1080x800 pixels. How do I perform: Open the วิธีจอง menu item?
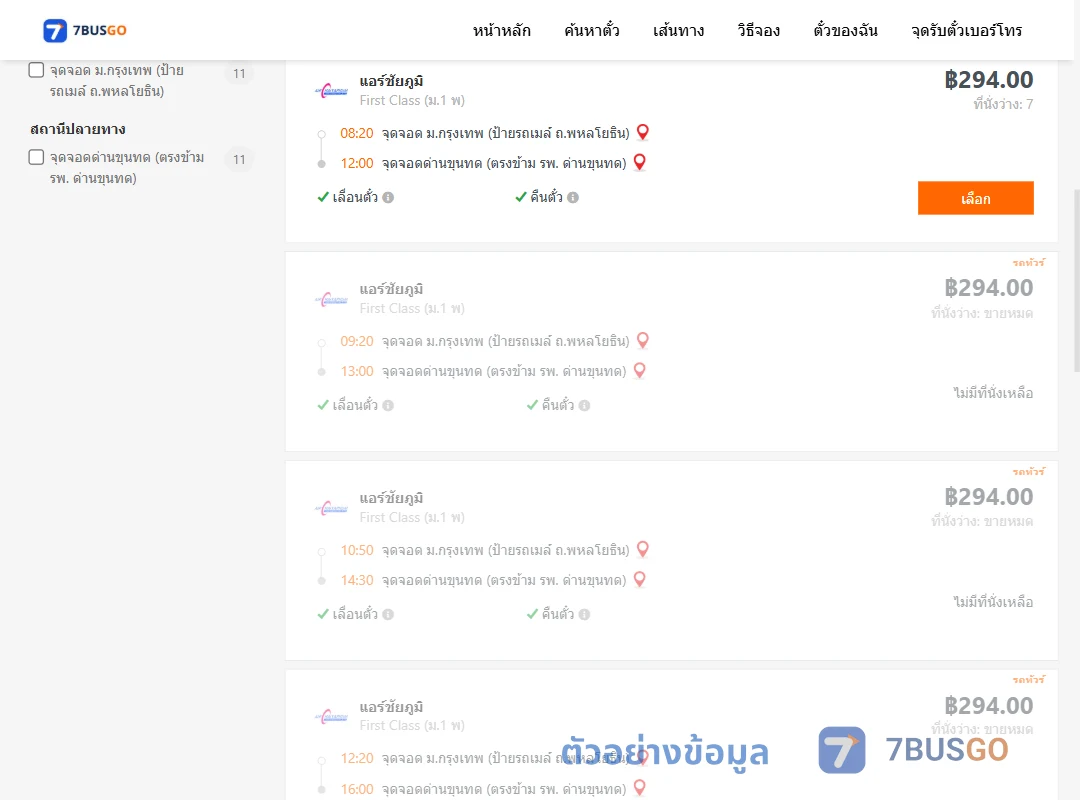click(758, 30)
